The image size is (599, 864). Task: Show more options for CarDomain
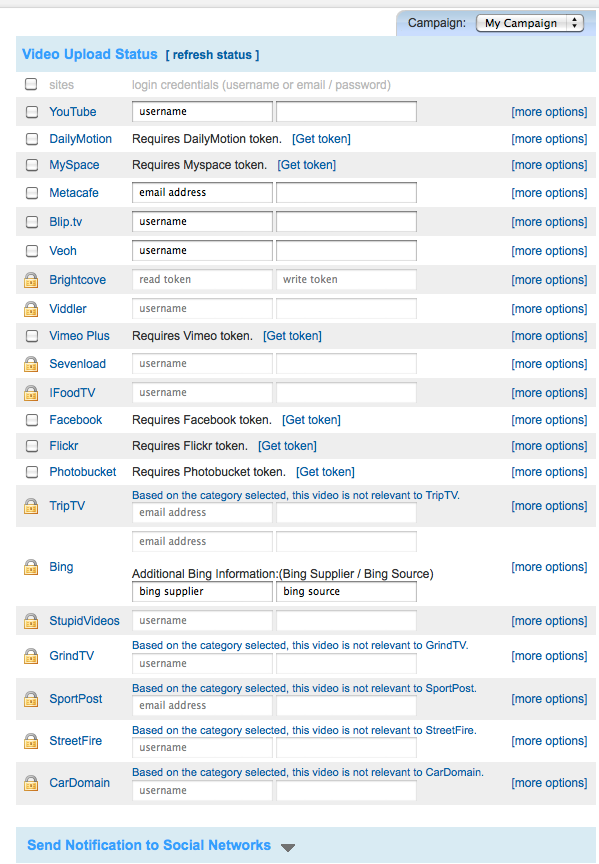tap(549, 783)
